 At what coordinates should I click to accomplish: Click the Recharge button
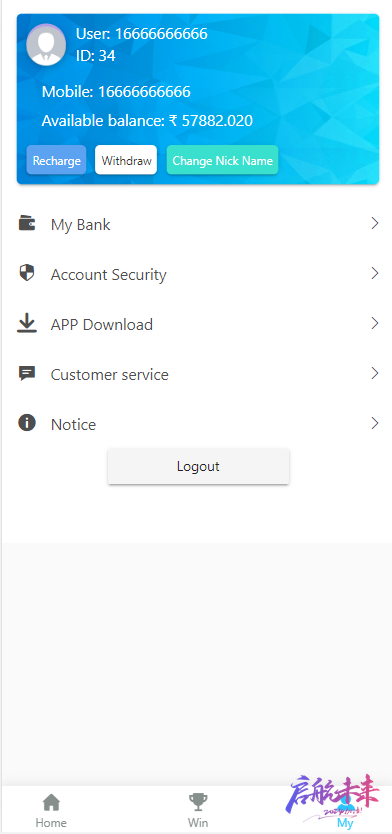point(56,160)
